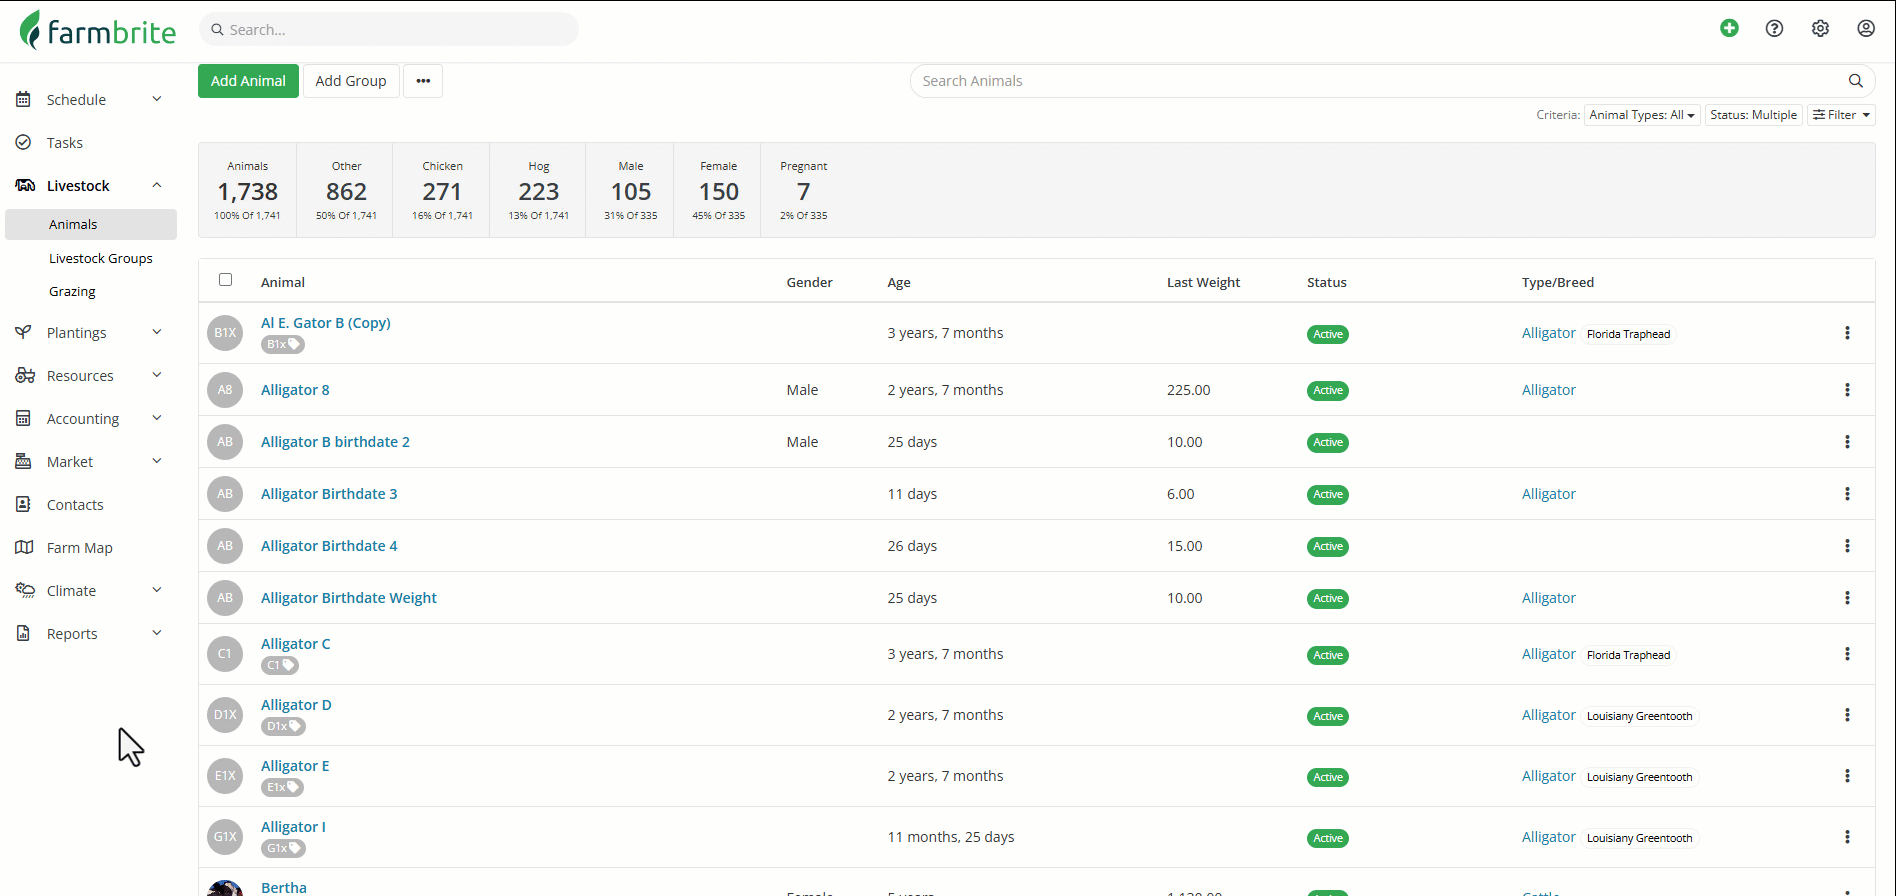Open row actions for Alligator D
This screenshot has width=1896, height=896.
tap(1847, 715)
